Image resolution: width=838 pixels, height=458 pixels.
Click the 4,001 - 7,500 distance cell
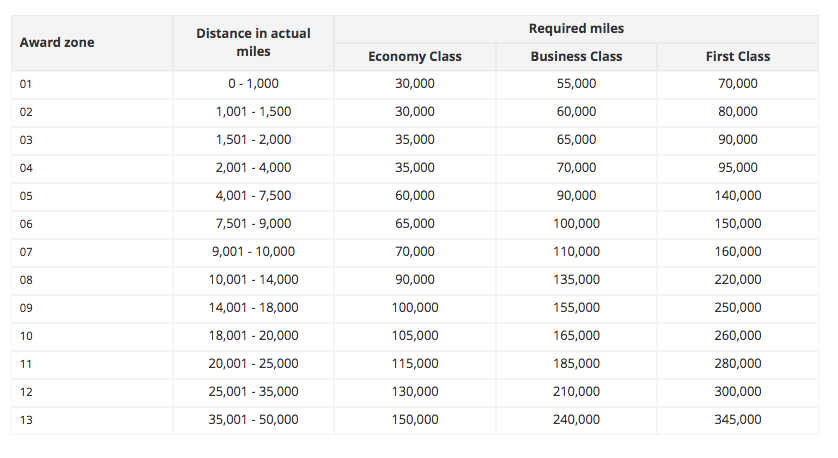pos(253,196)
